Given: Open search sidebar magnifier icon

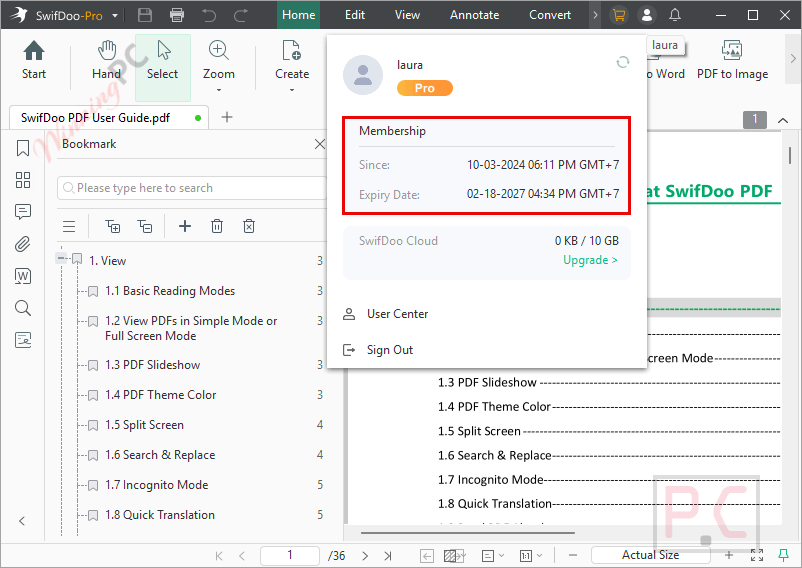Looking at the screenshot, I should 23,308.
